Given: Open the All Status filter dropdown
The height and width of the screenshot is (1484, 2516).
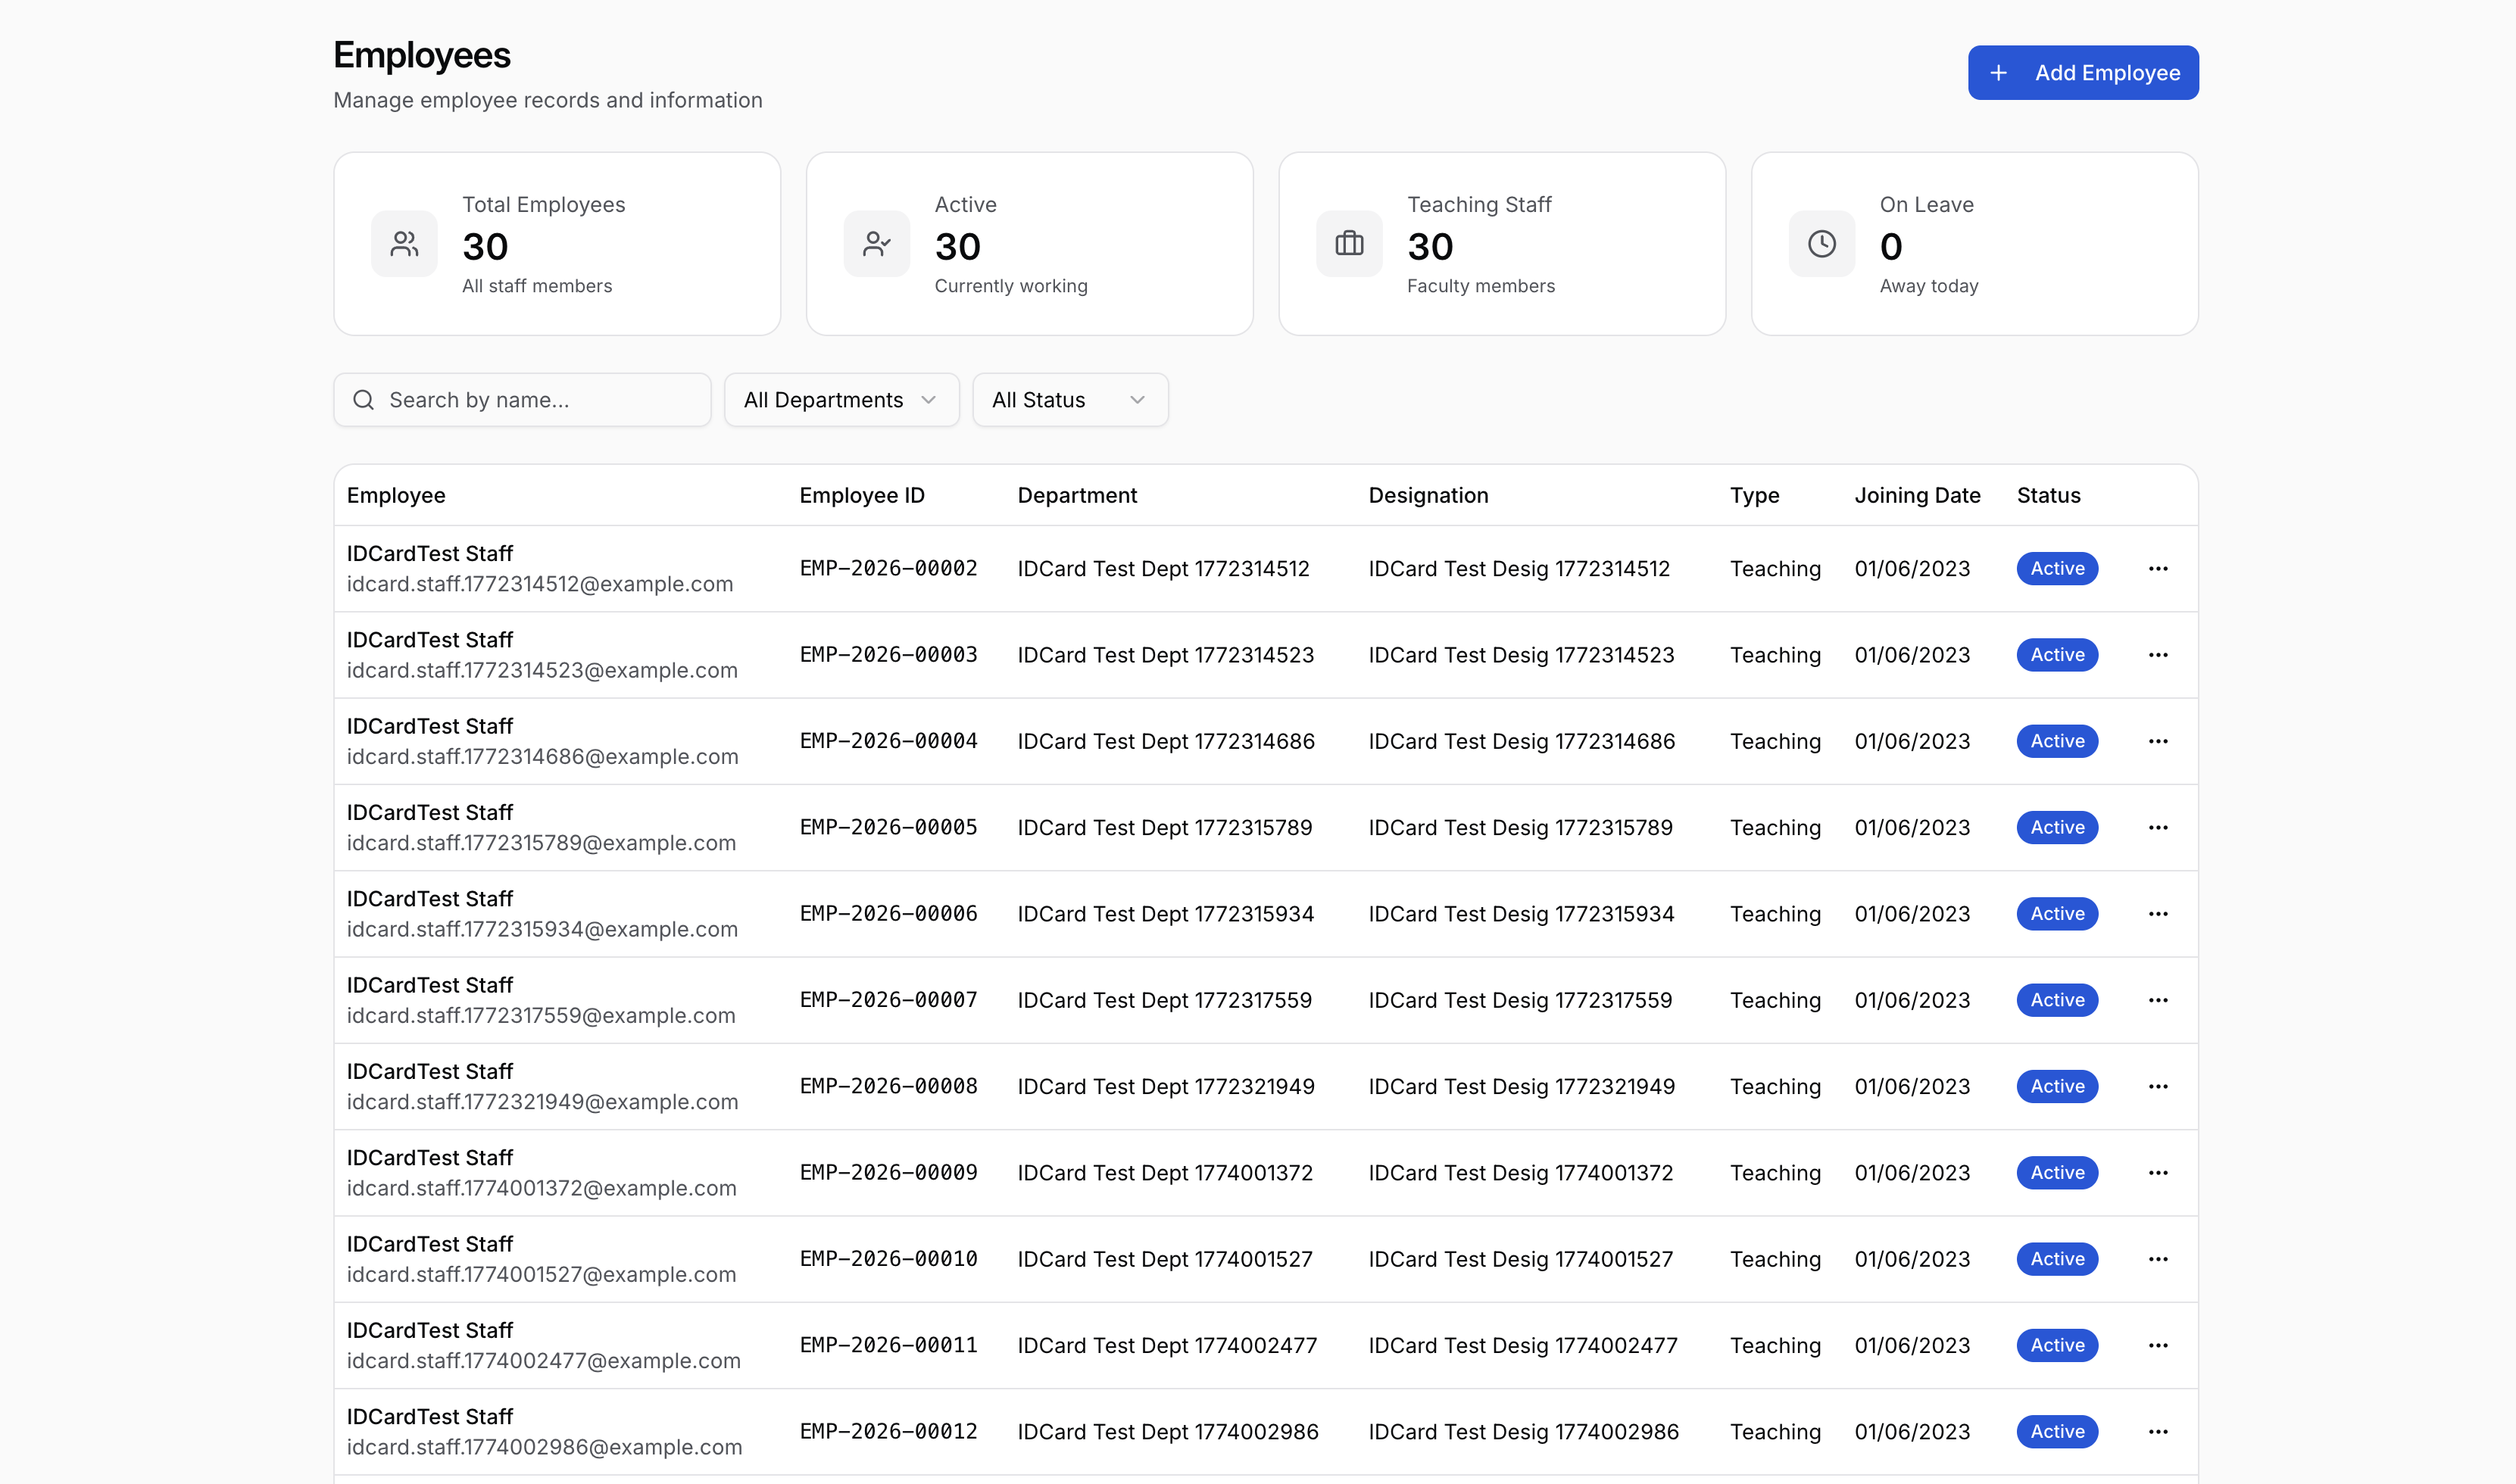Looking at the screenshot, I should pos(1069,400).
